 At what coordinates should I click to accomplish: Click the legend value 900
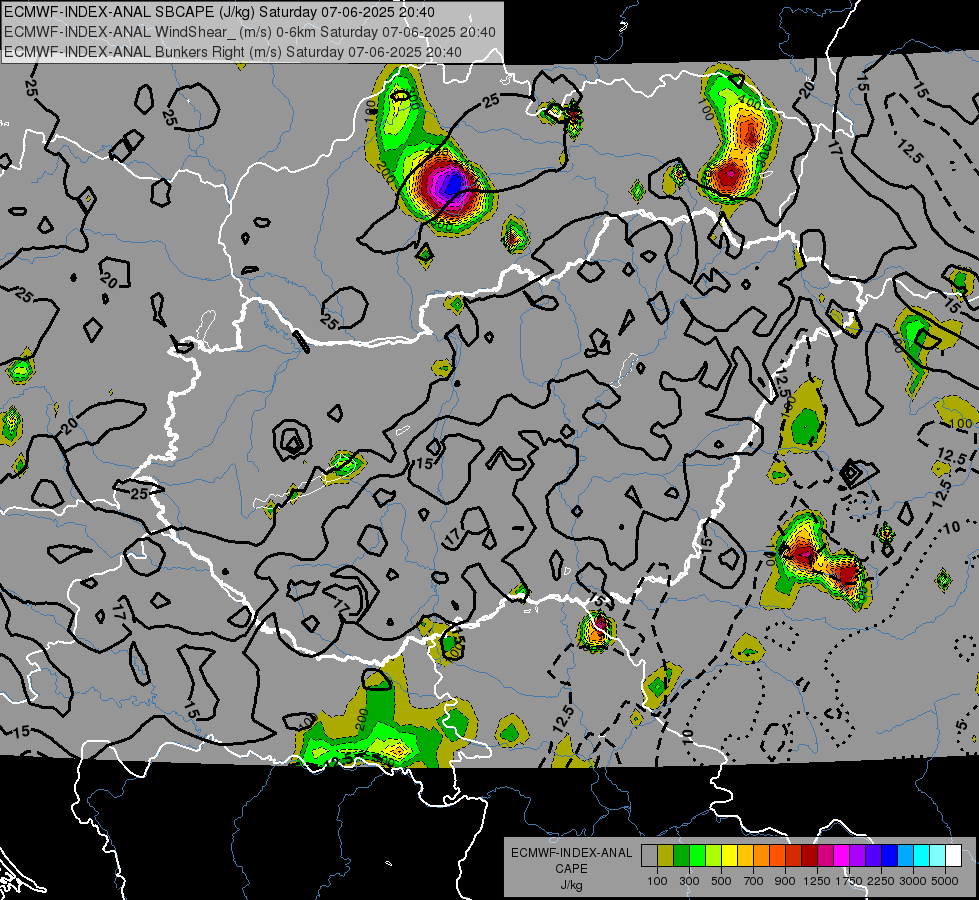tap(785, 881)
